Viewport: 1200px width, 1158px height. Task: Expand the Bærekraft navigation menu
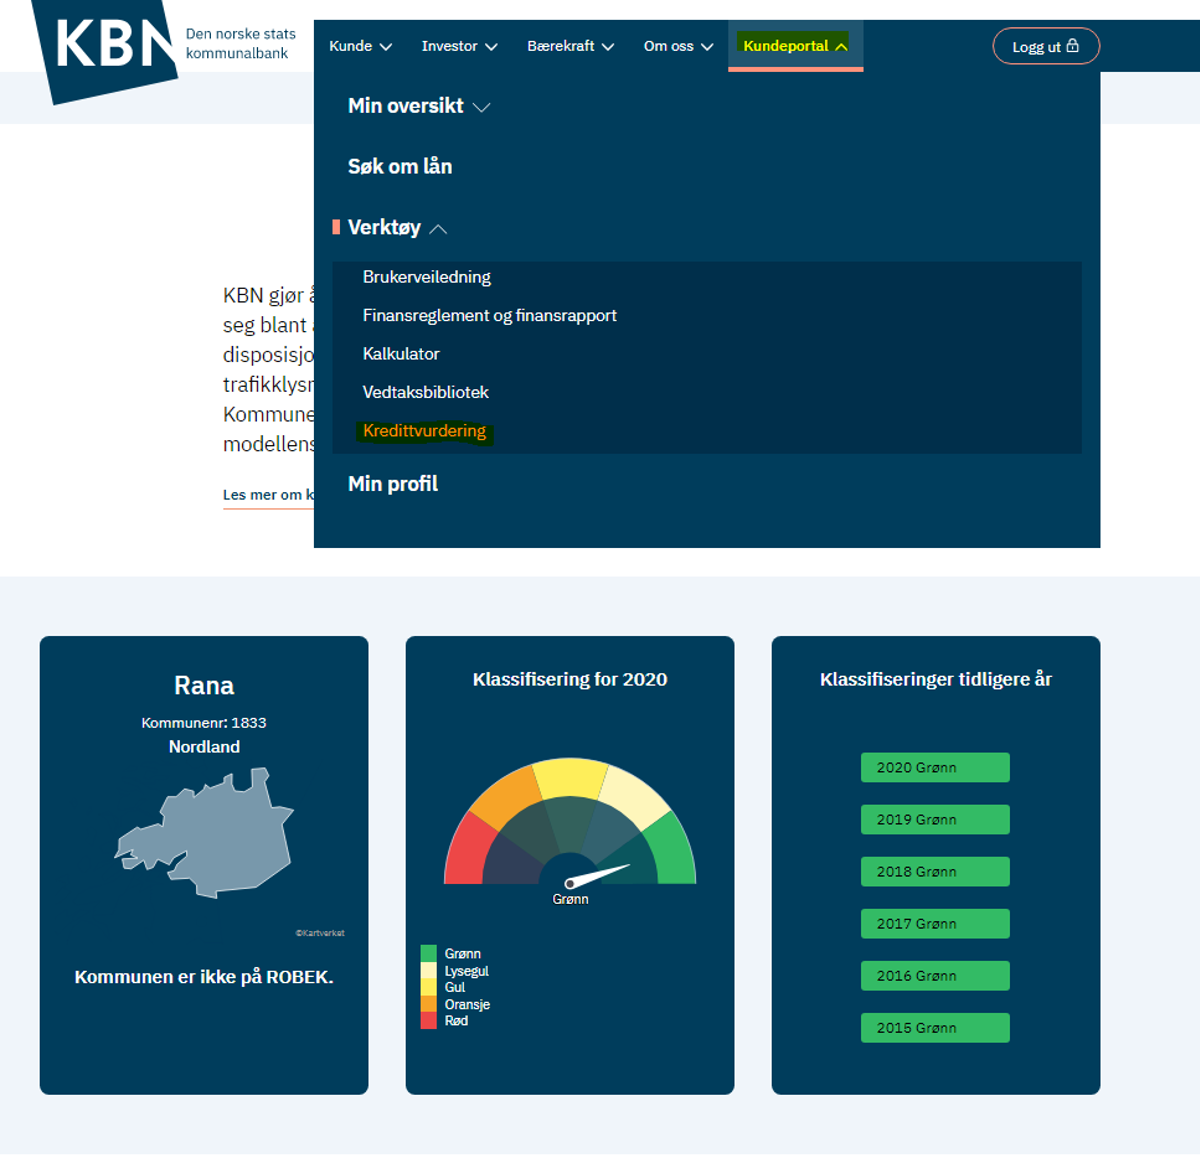tap(570, 46)
